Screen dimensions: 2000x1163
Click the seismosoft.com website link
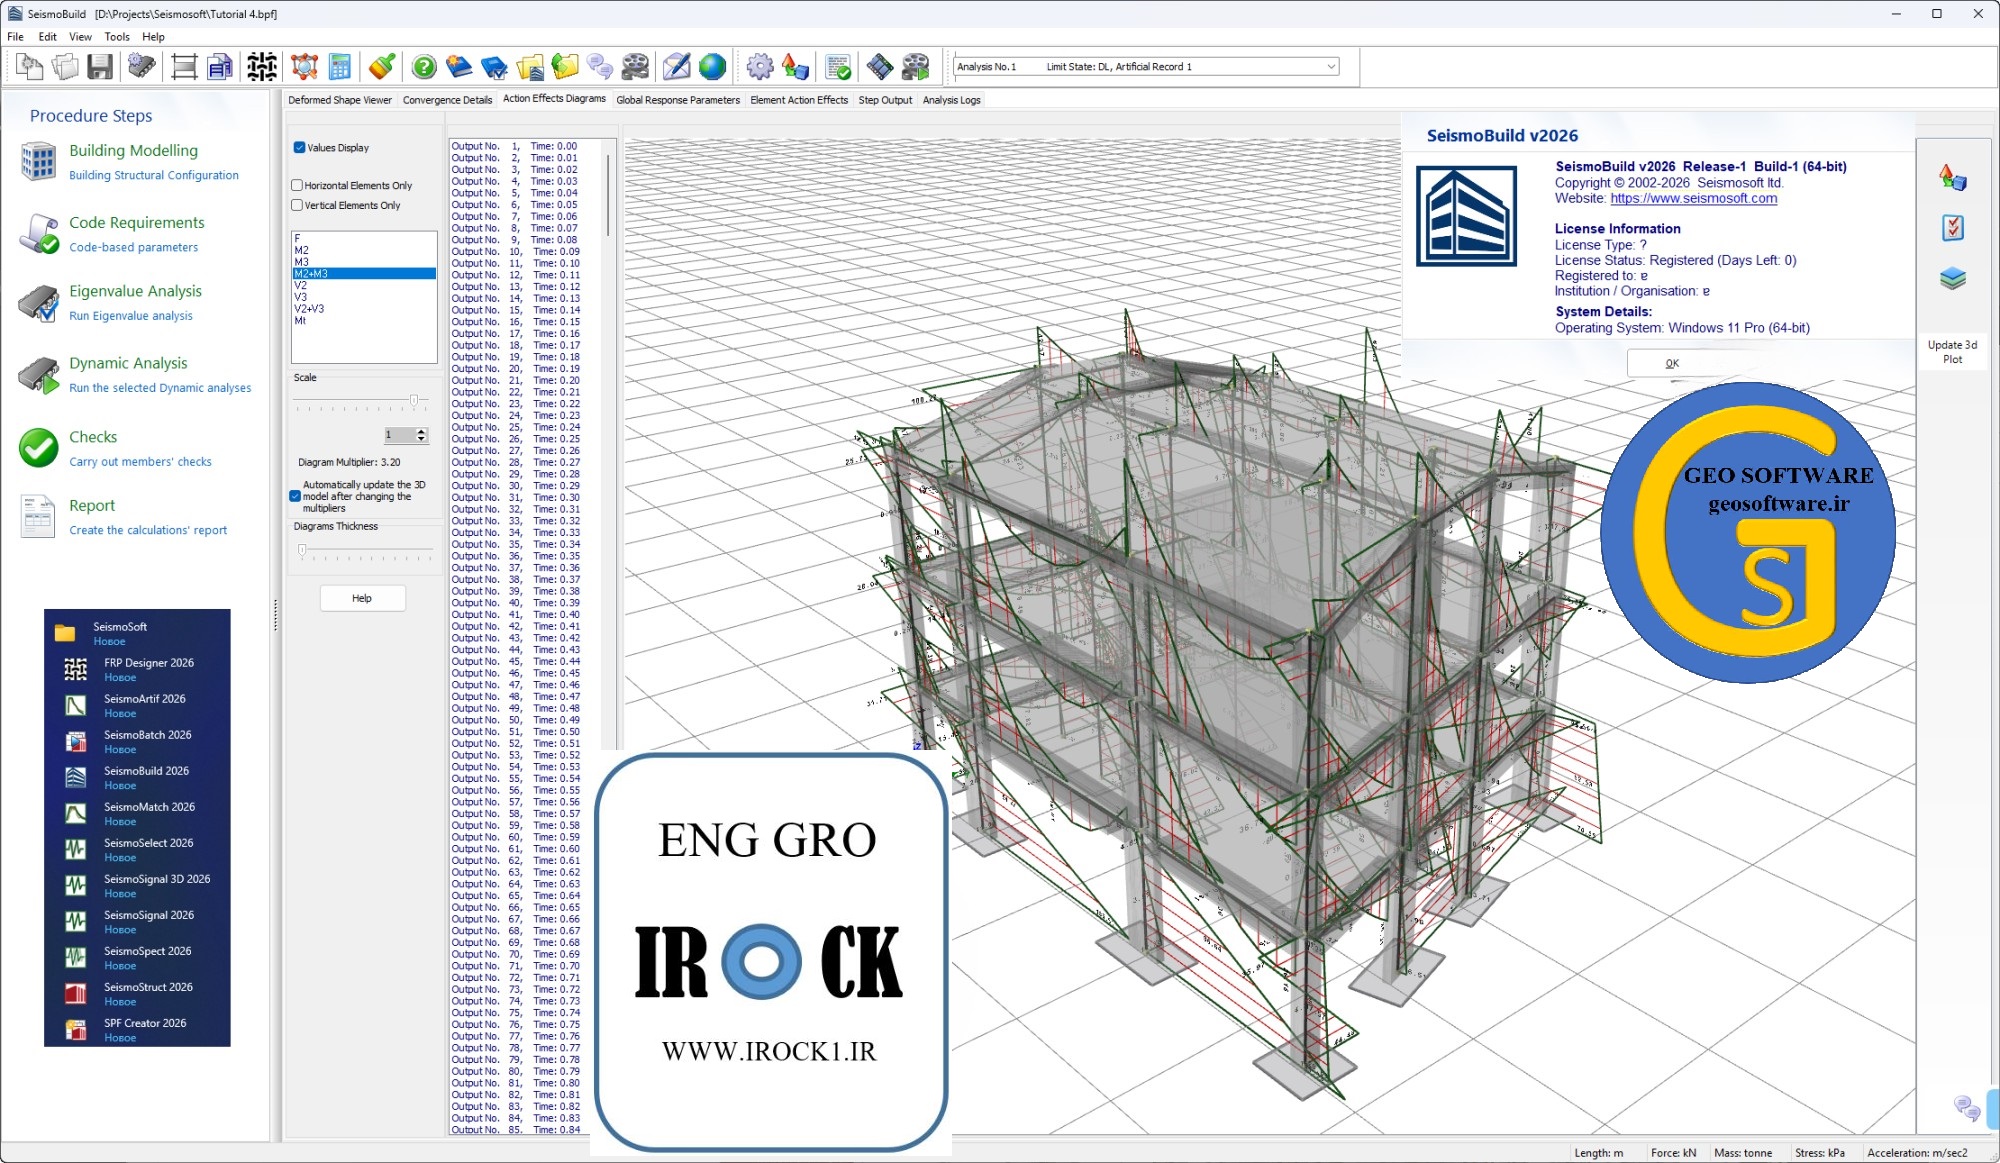(1693, 198)
